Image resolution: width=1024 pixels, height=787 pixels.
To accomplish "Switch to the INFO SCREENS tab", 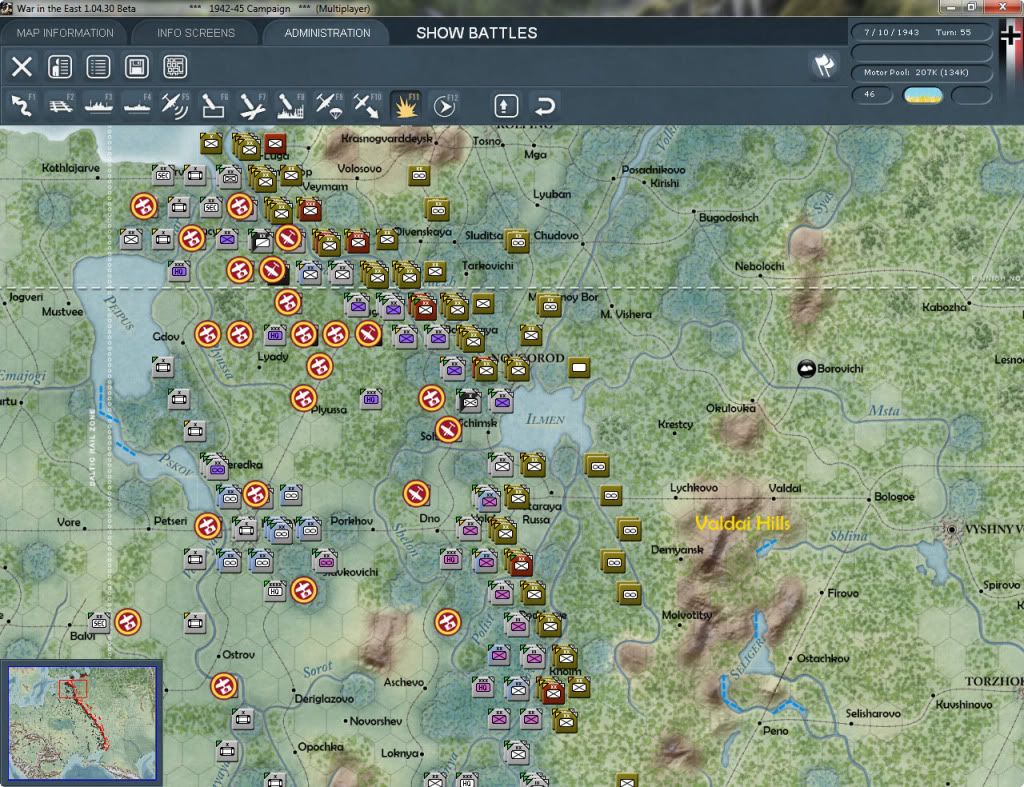I will (195, 33).
